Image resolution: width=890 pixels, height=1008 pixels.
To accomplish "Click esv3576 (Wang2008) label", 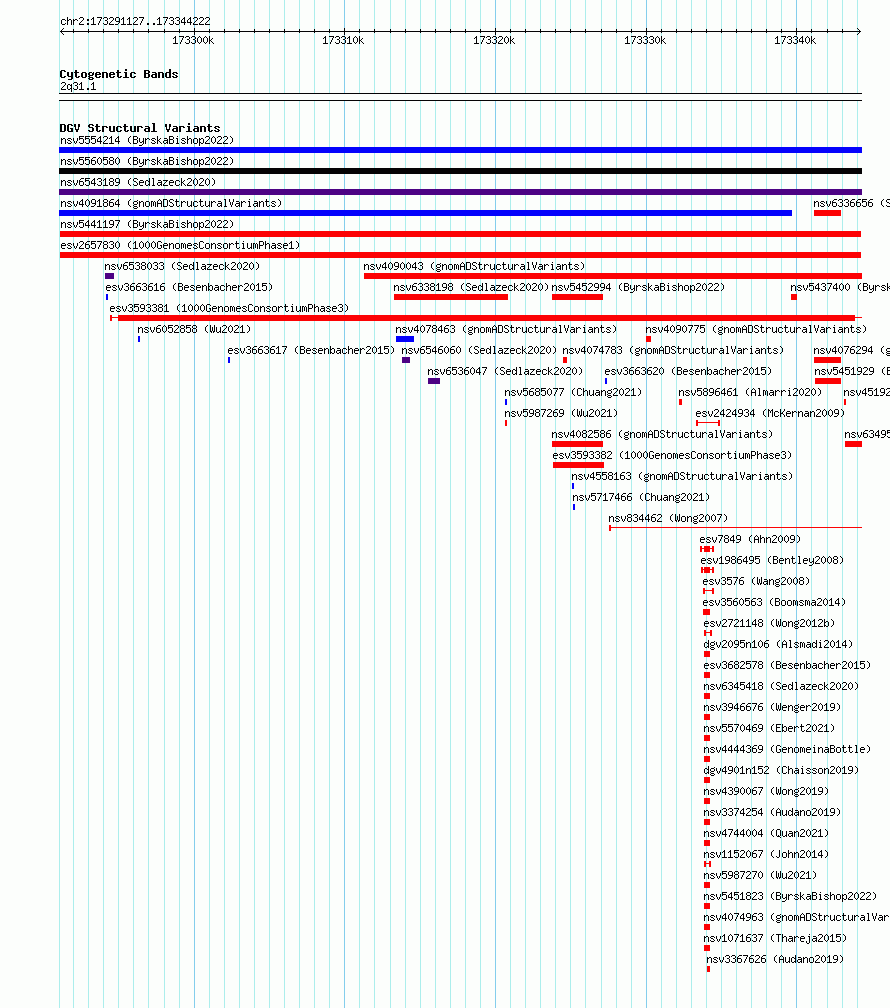I will click(756, 581).
